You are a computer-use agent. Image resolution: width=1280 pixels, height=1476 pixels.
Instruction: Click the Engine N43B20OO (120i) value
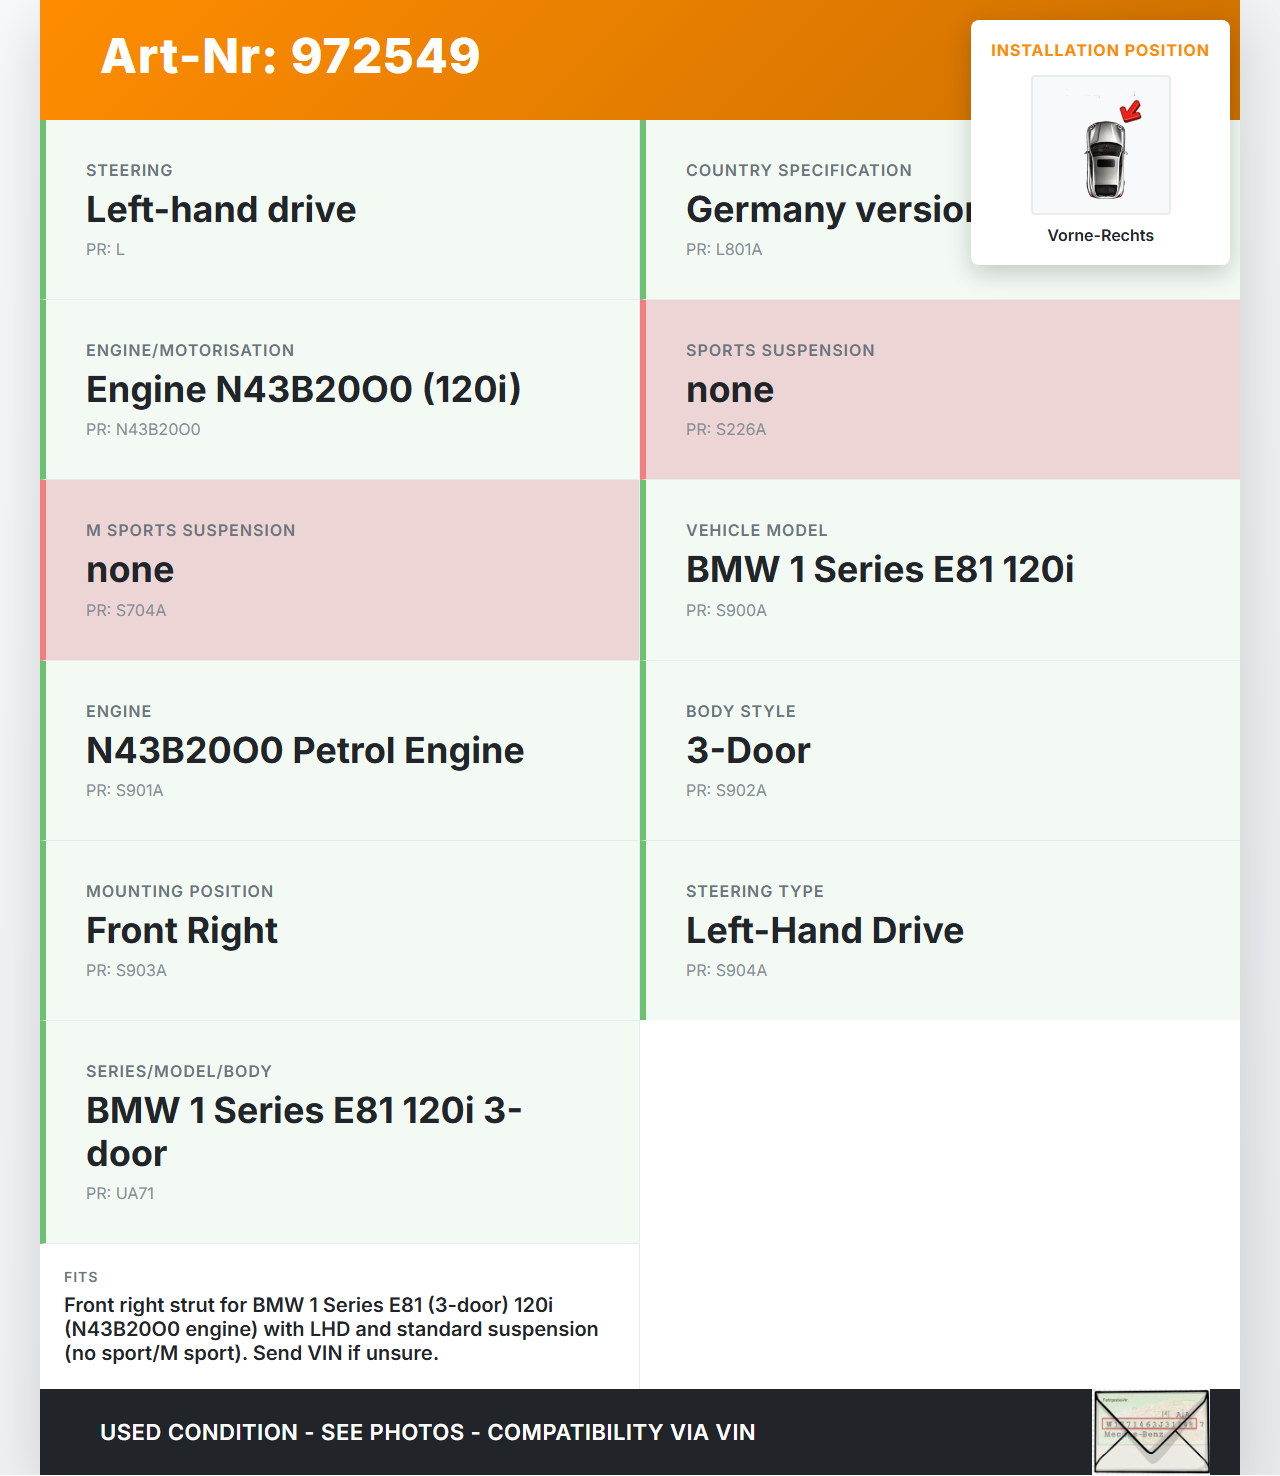303,390
